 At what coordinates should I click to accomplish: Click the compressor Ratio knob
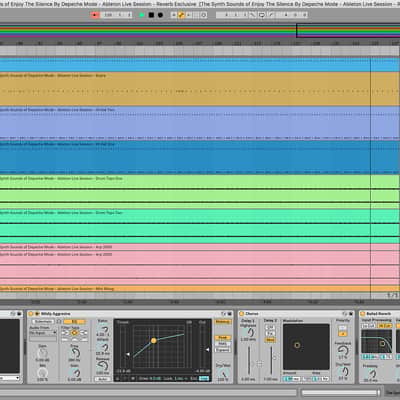click(104, 329)
